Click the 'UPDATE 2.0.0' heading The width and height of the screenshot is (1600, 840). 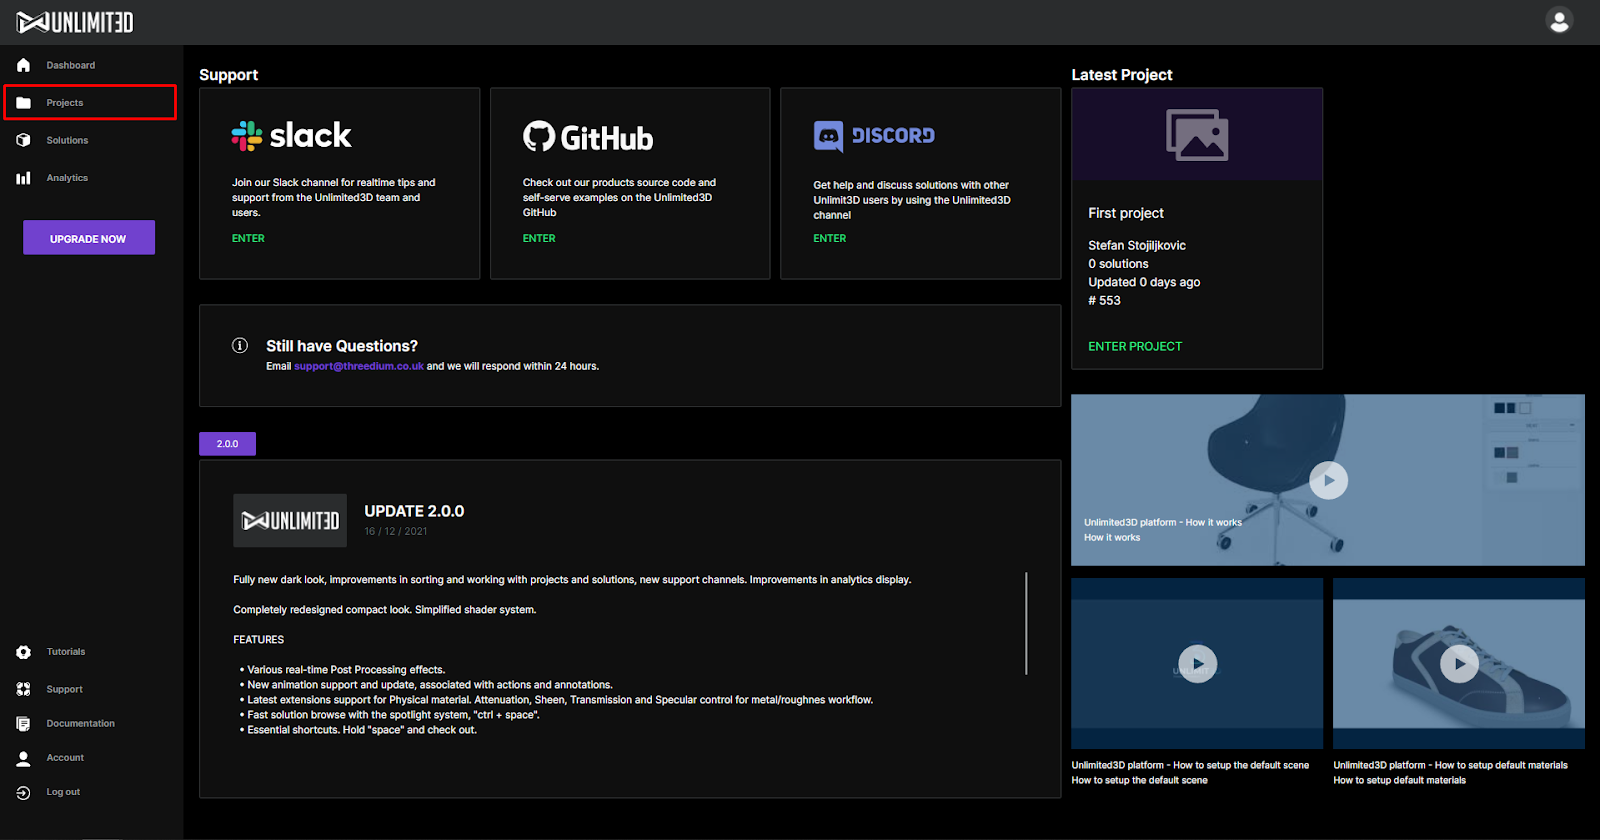tap(414, 511)
